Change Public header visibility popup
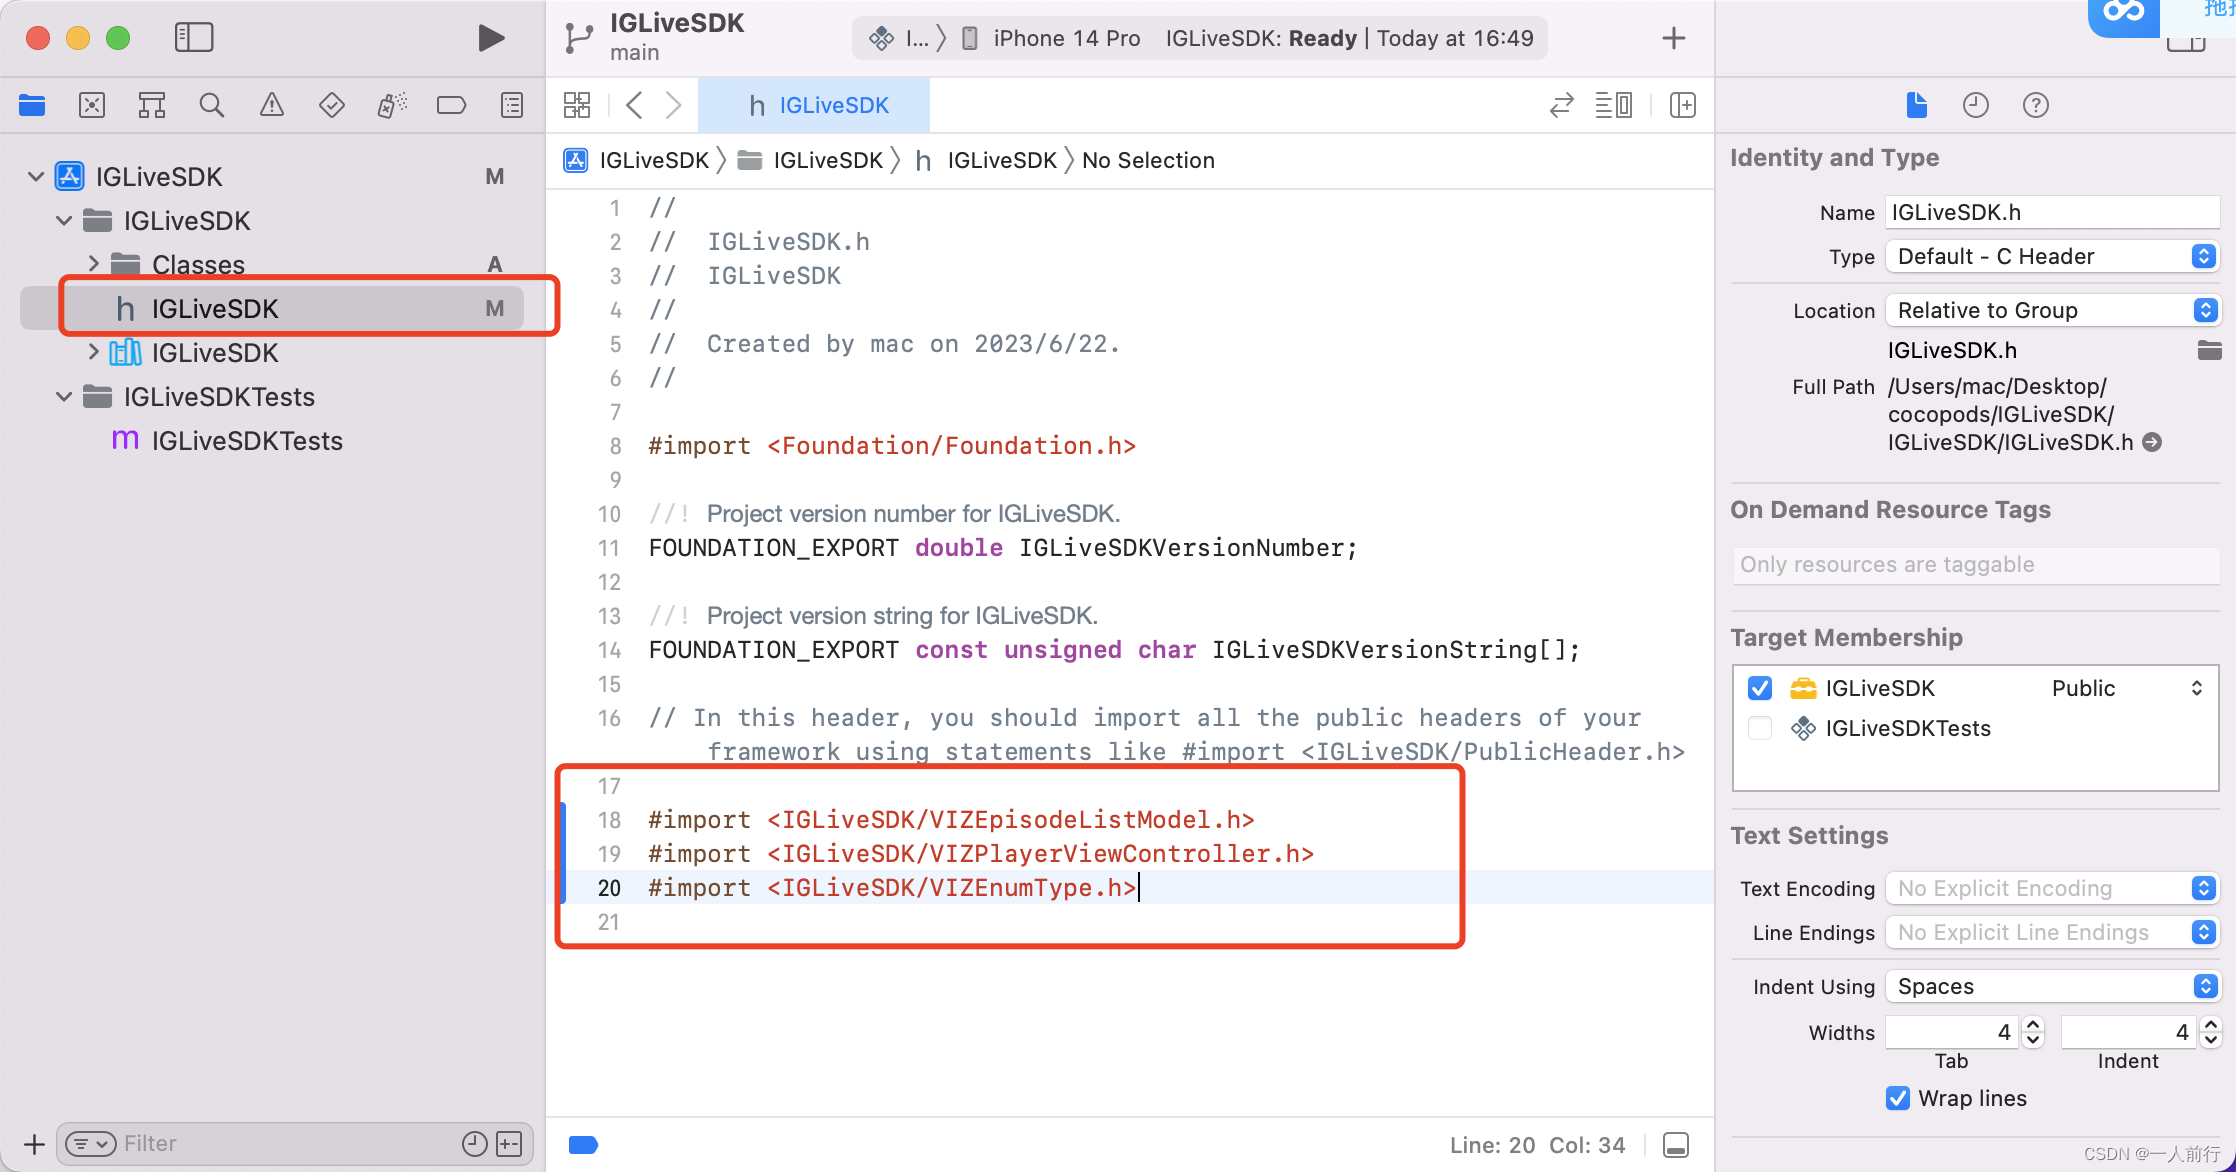Viewport: 2236px width, 1172px height. click(x=2127, y=688)
